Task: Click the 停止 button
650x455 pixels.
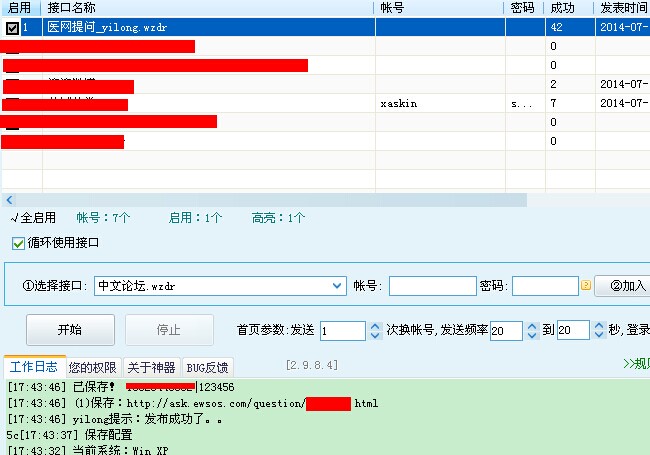Action: pyautogui.click(x=169, y=330)
